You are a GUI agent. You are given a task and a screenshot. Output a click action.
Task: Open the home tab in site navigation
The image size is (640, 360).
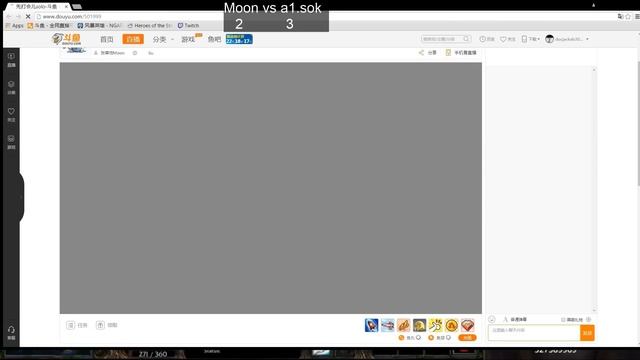[107, 39]
